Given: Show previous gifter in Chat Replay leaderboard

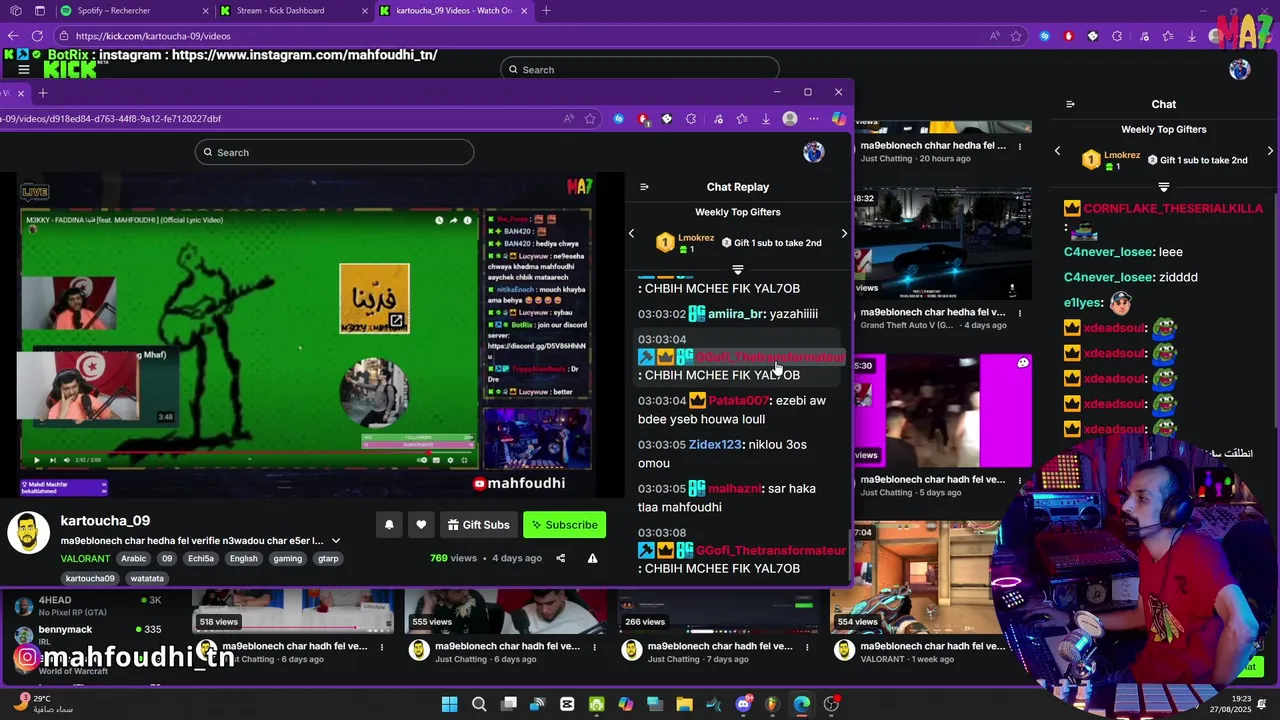Looking at the screenshot, I should point(631,234).
